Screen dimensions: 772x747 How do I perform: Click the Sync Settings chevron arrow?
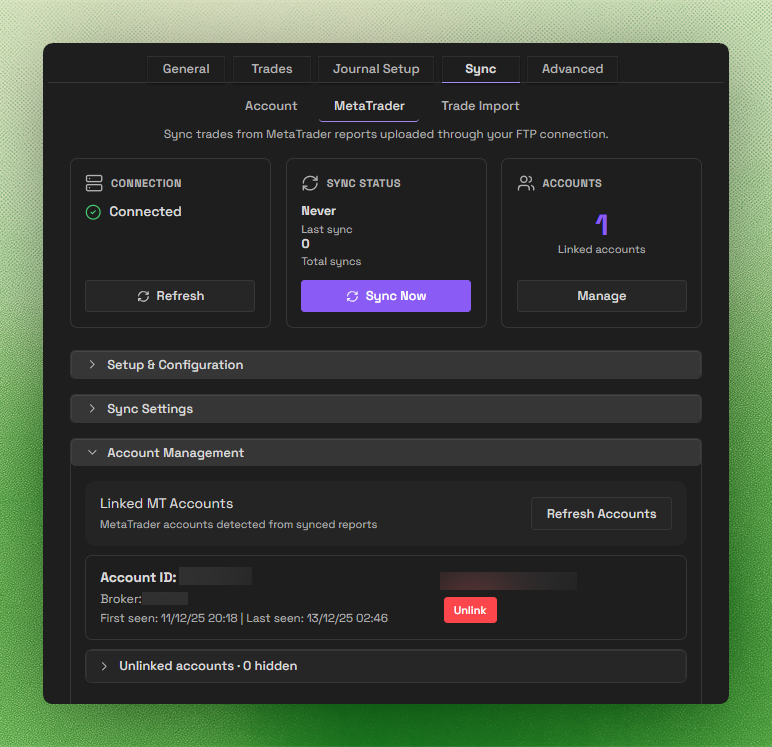(x=92, y=408)
